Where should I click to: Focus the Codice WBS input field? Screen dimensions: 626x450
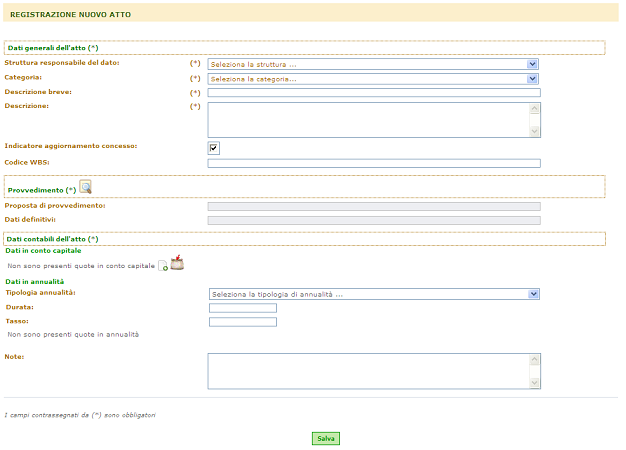(374, 163)
